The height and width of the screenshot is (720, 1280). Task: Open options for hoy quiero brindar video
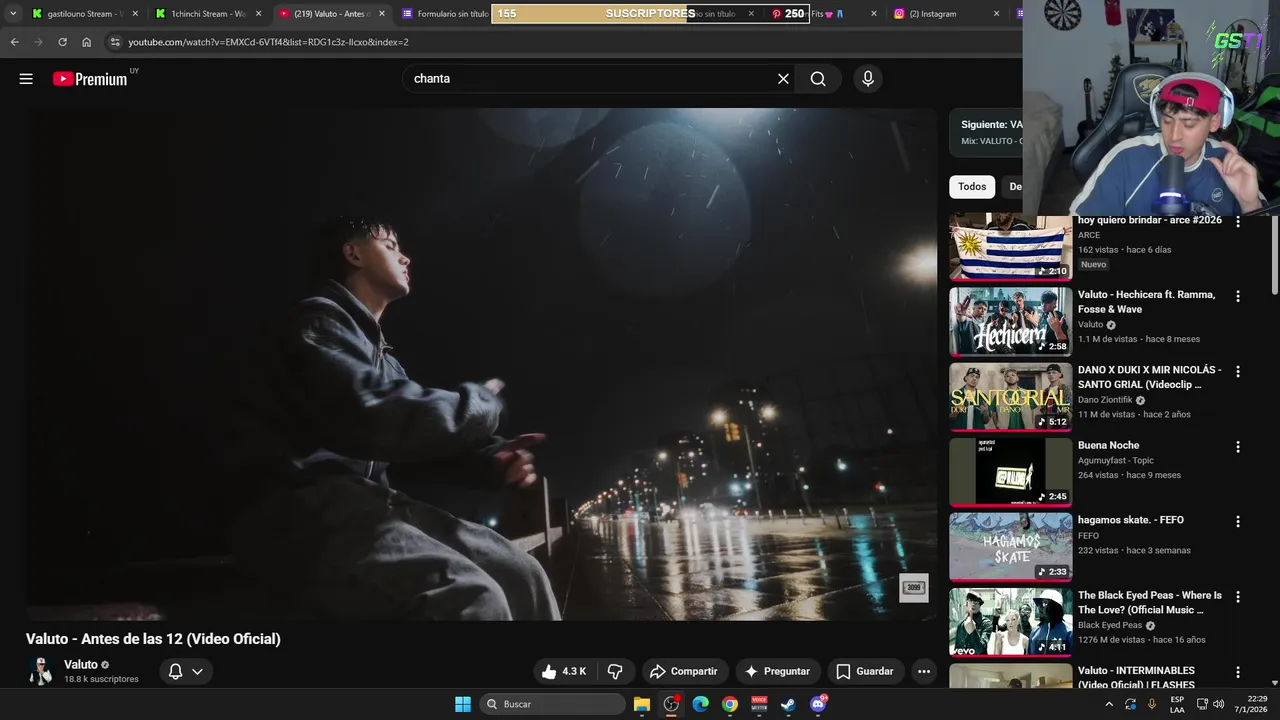tap(1238, 221)
